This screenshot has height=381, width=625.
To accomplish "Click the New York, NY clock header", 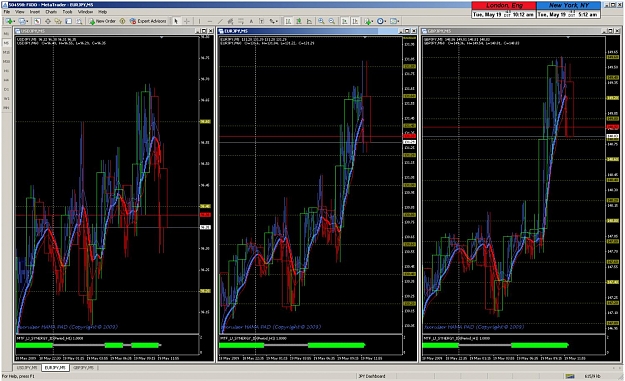I will tap(568, 6).
